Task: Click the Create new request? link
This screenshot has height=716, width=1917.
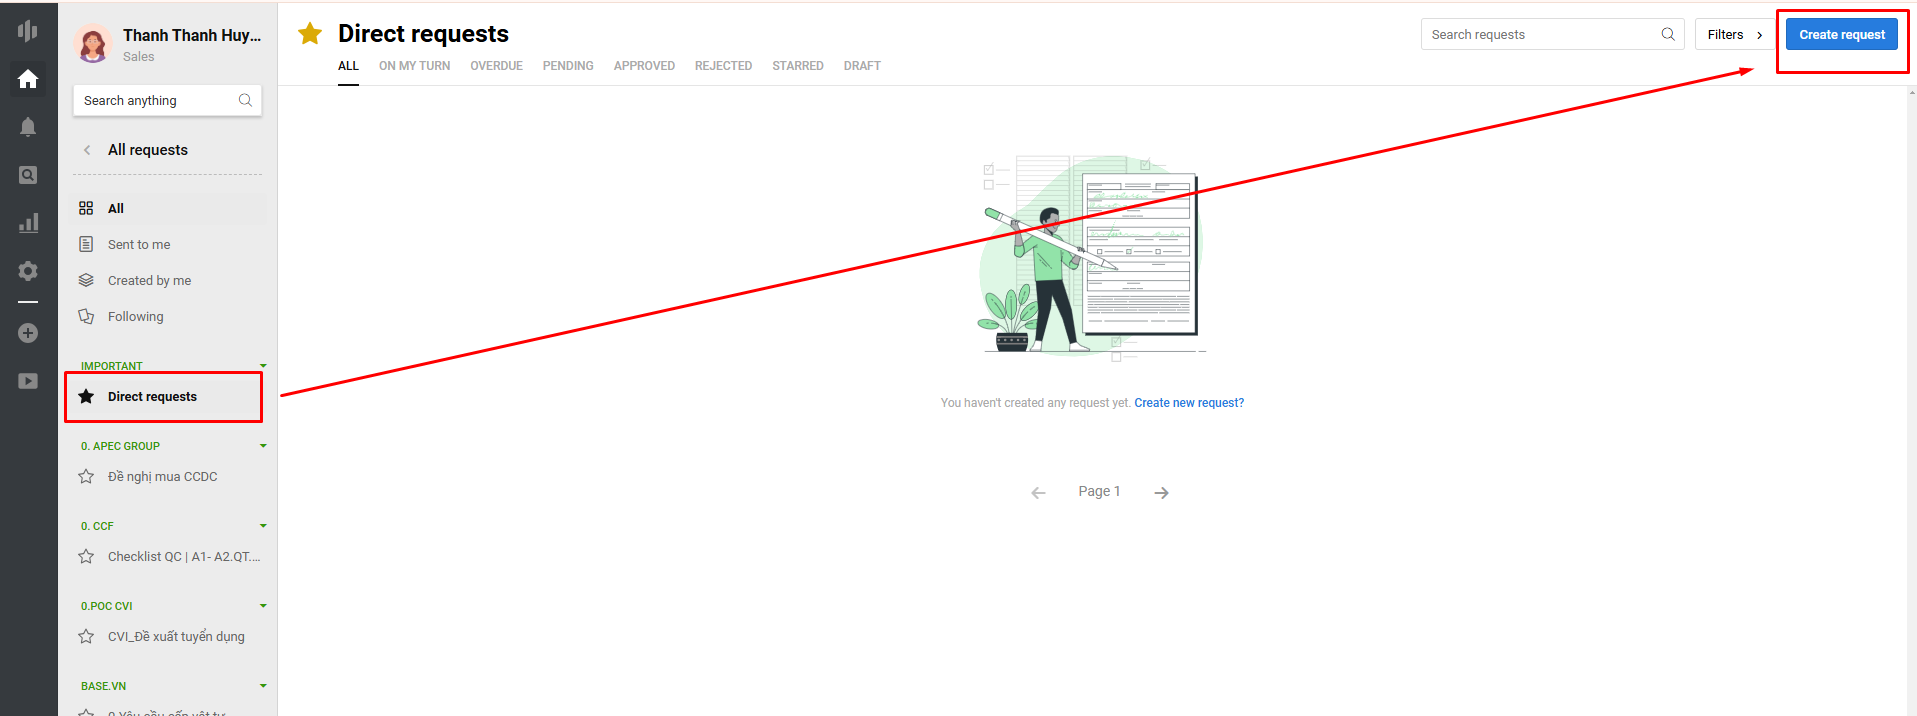Action: (1189, 403)
